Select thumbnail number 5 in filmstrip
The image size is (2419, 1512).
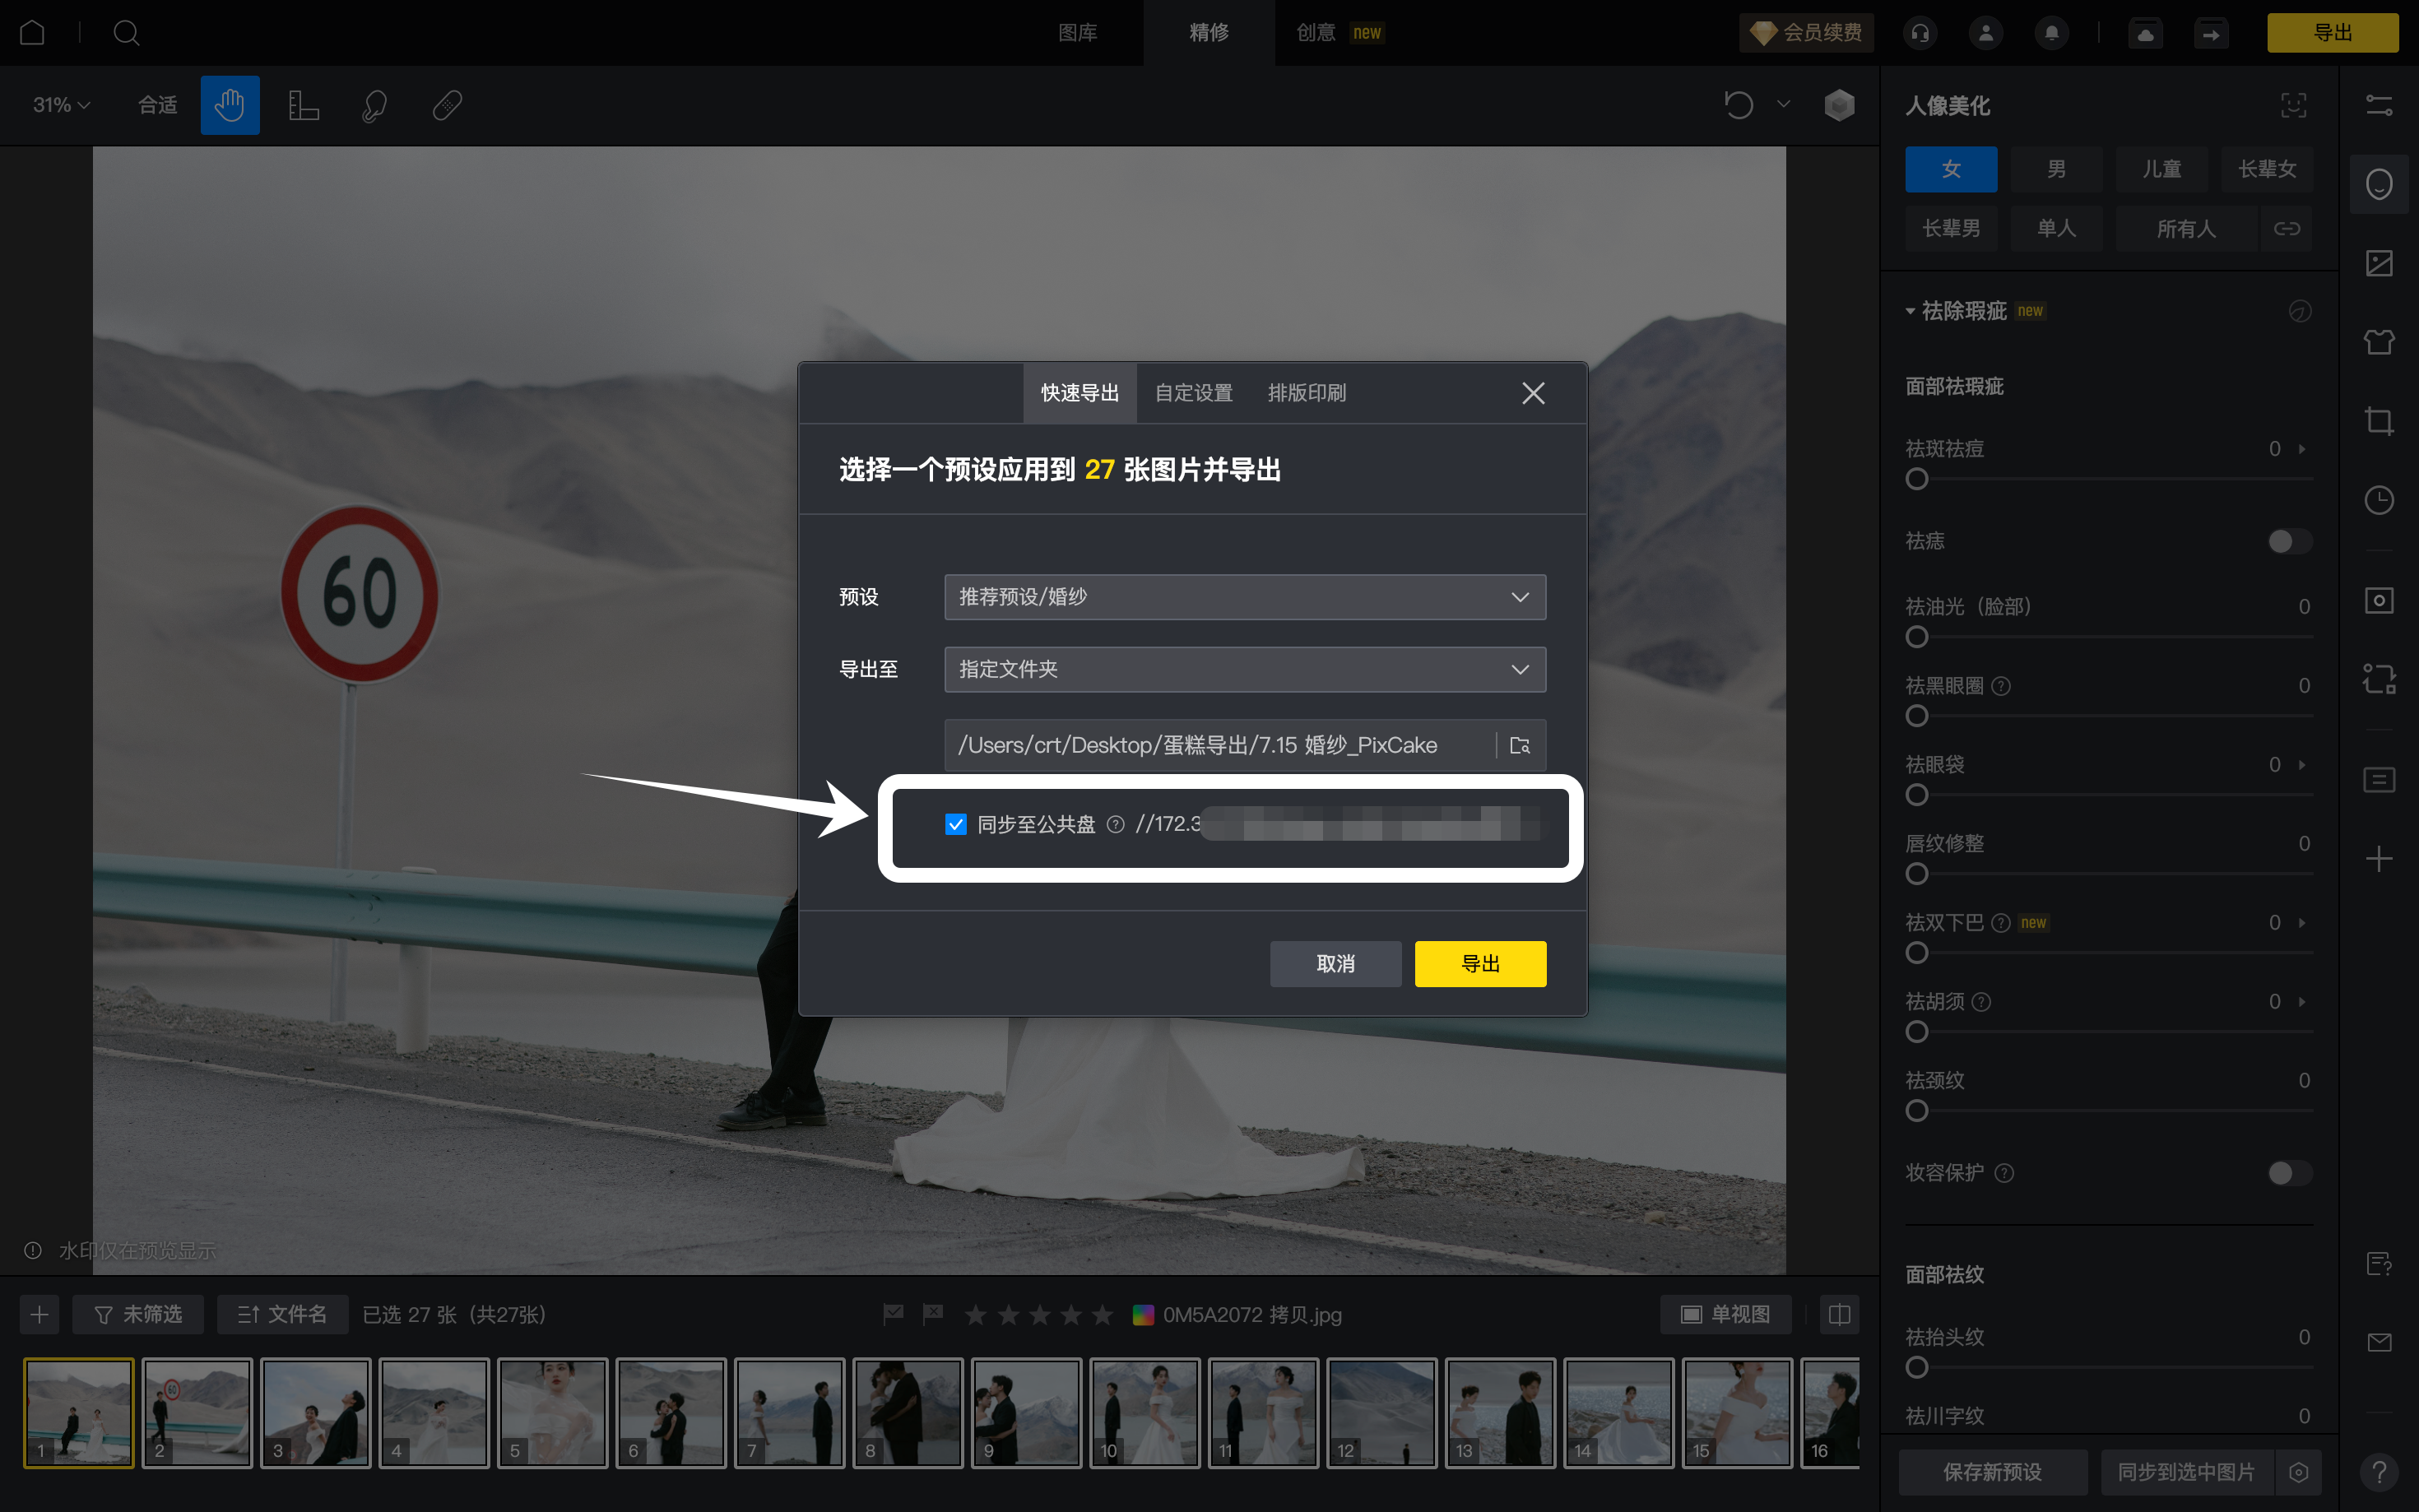click(552, 1412)
